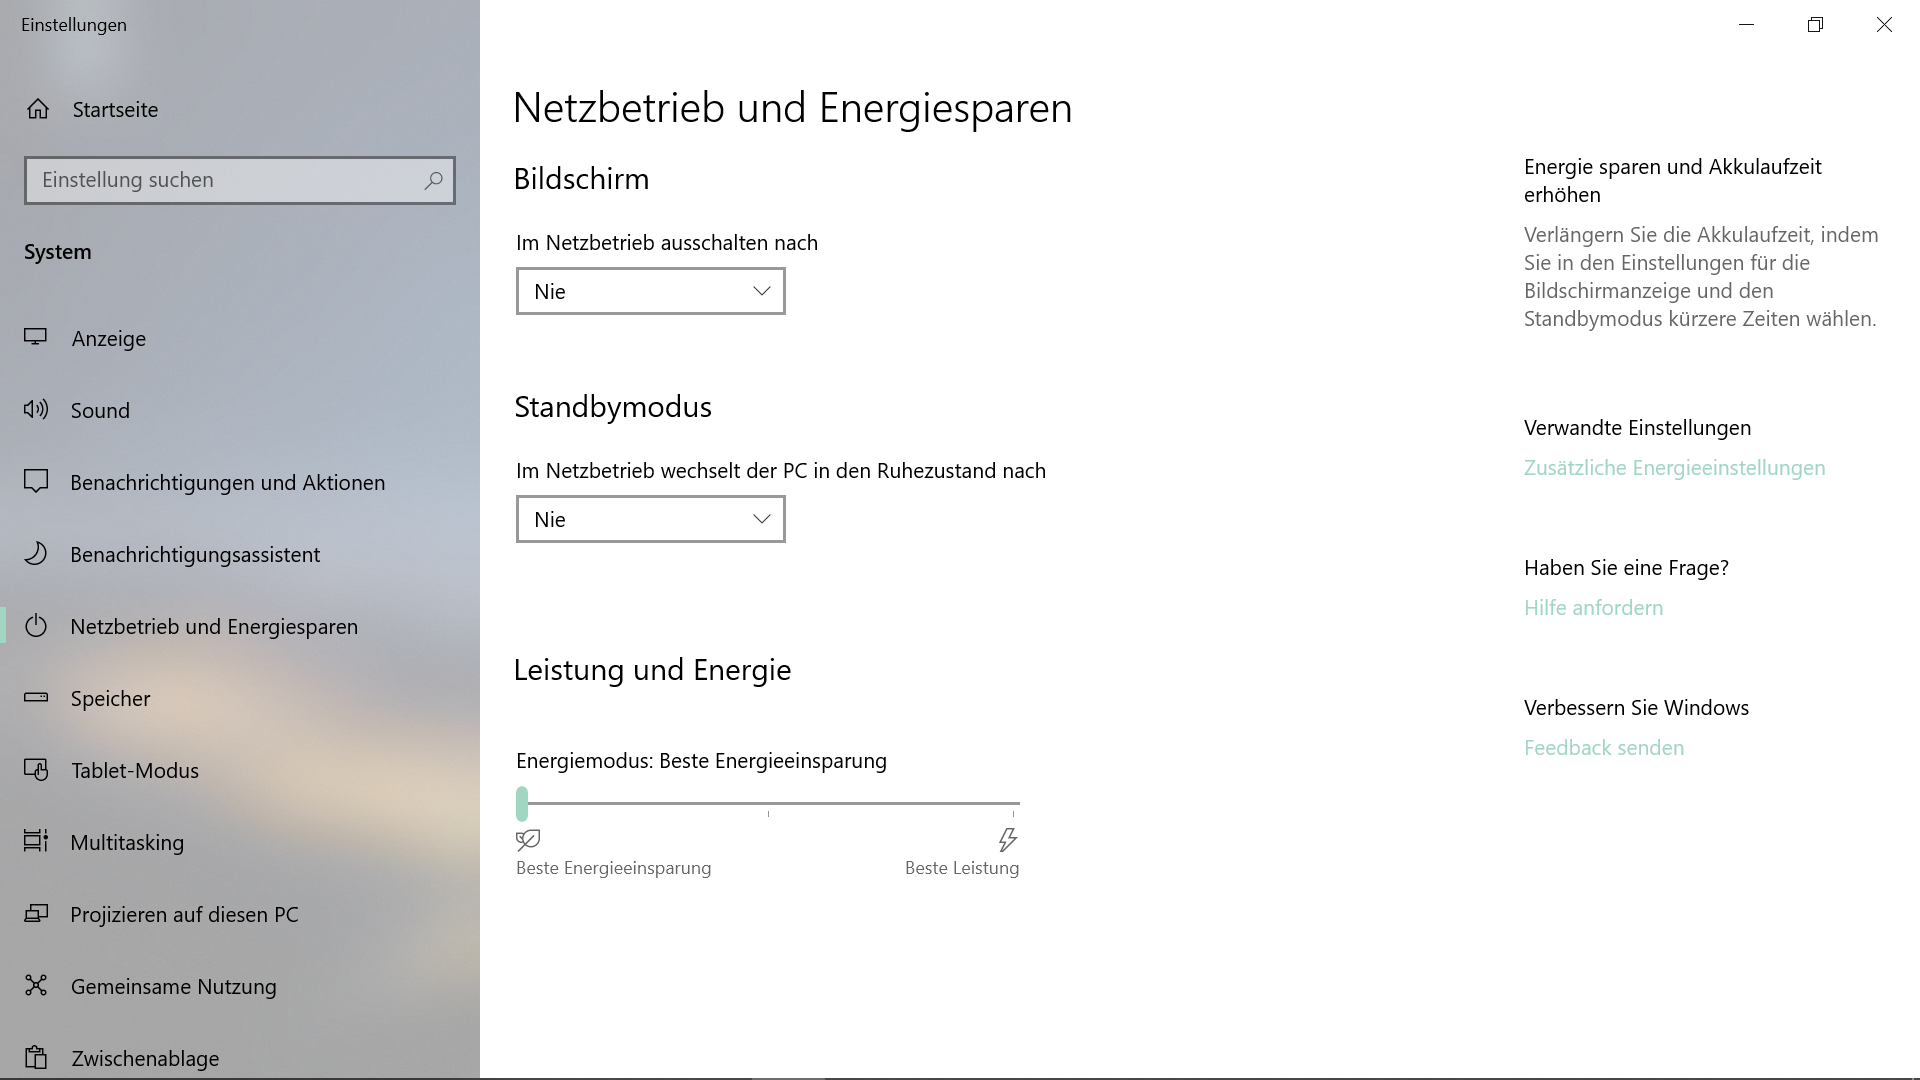
Task: Open the Bildschirm ausschalten dropdown
Action: (x=651, y=291)
